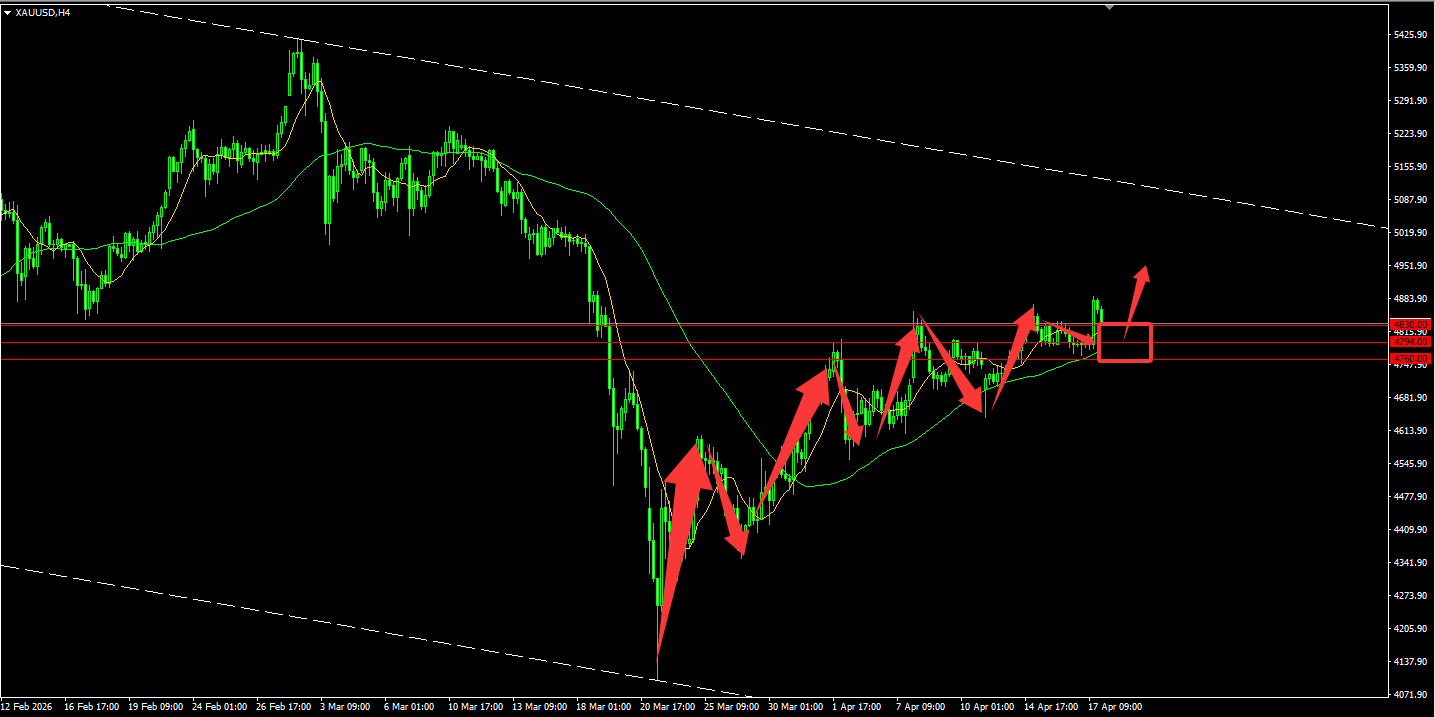Open the dropdown arrow beside XAUUSD,H4
The image size is (1435, 717).
click(8, 13)
